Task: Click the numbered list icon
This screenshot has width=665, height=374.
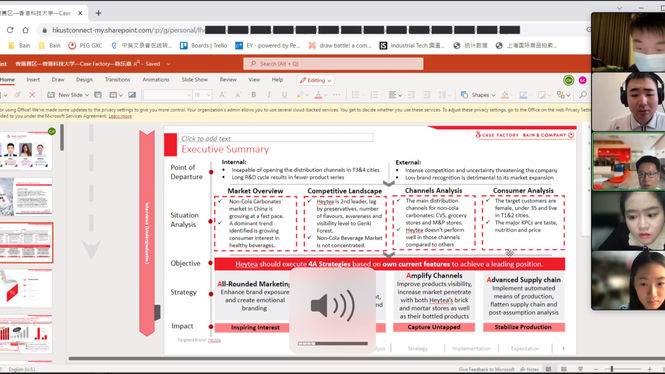Action: pyautogui.click(x=374, y=95)
